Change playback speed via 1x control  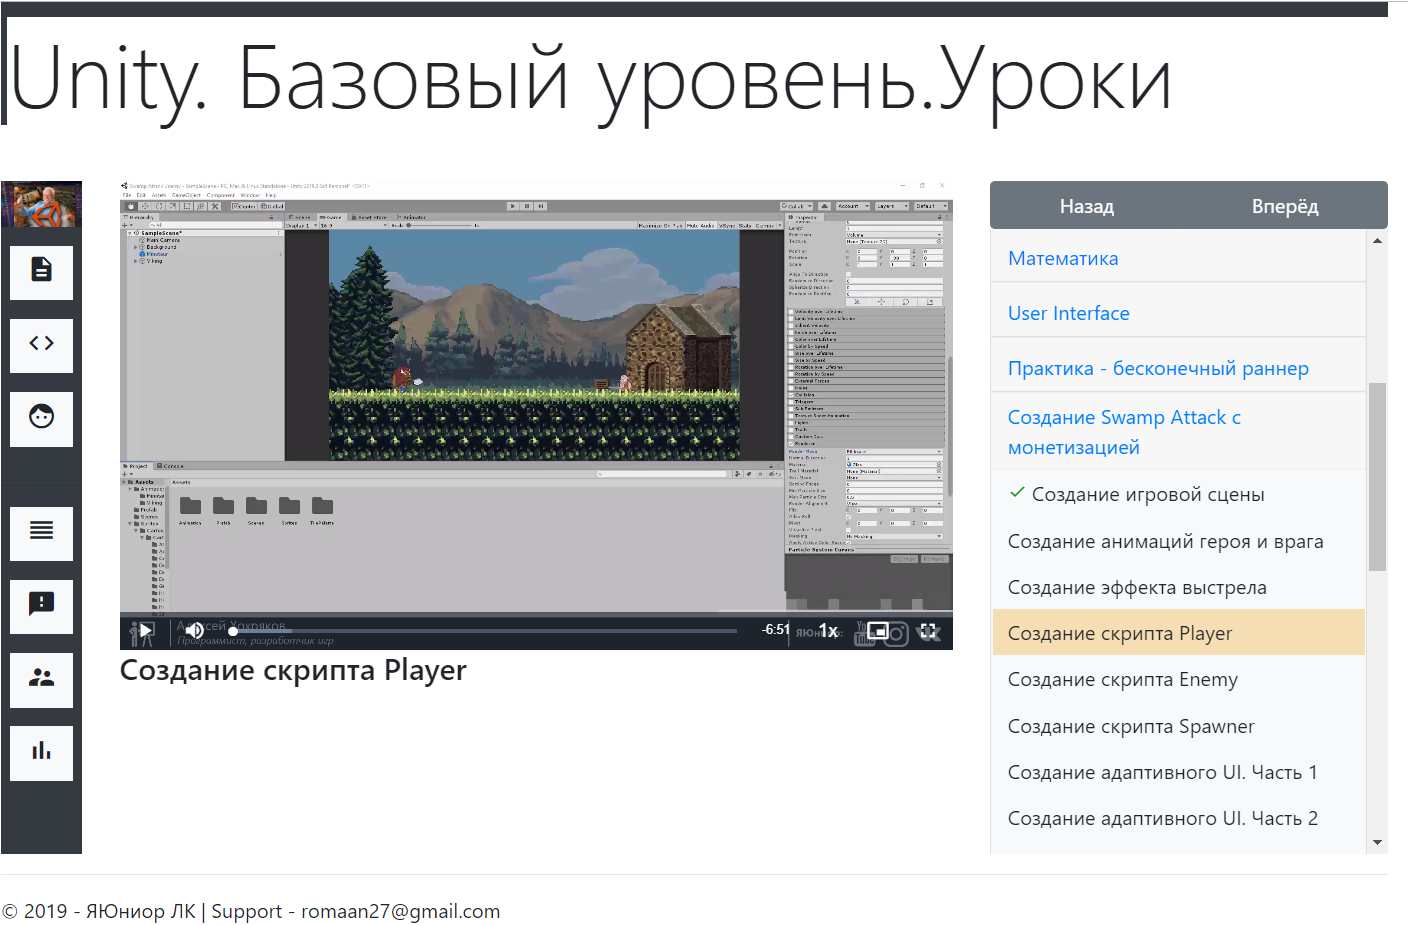[x=828, y=630]
